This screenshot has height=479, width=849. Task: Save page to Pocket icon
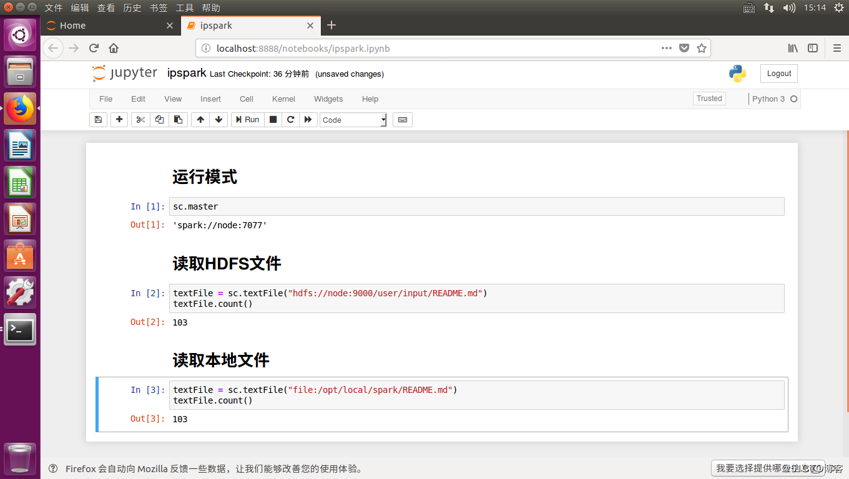pyautogui.click(x=684, y=48)
